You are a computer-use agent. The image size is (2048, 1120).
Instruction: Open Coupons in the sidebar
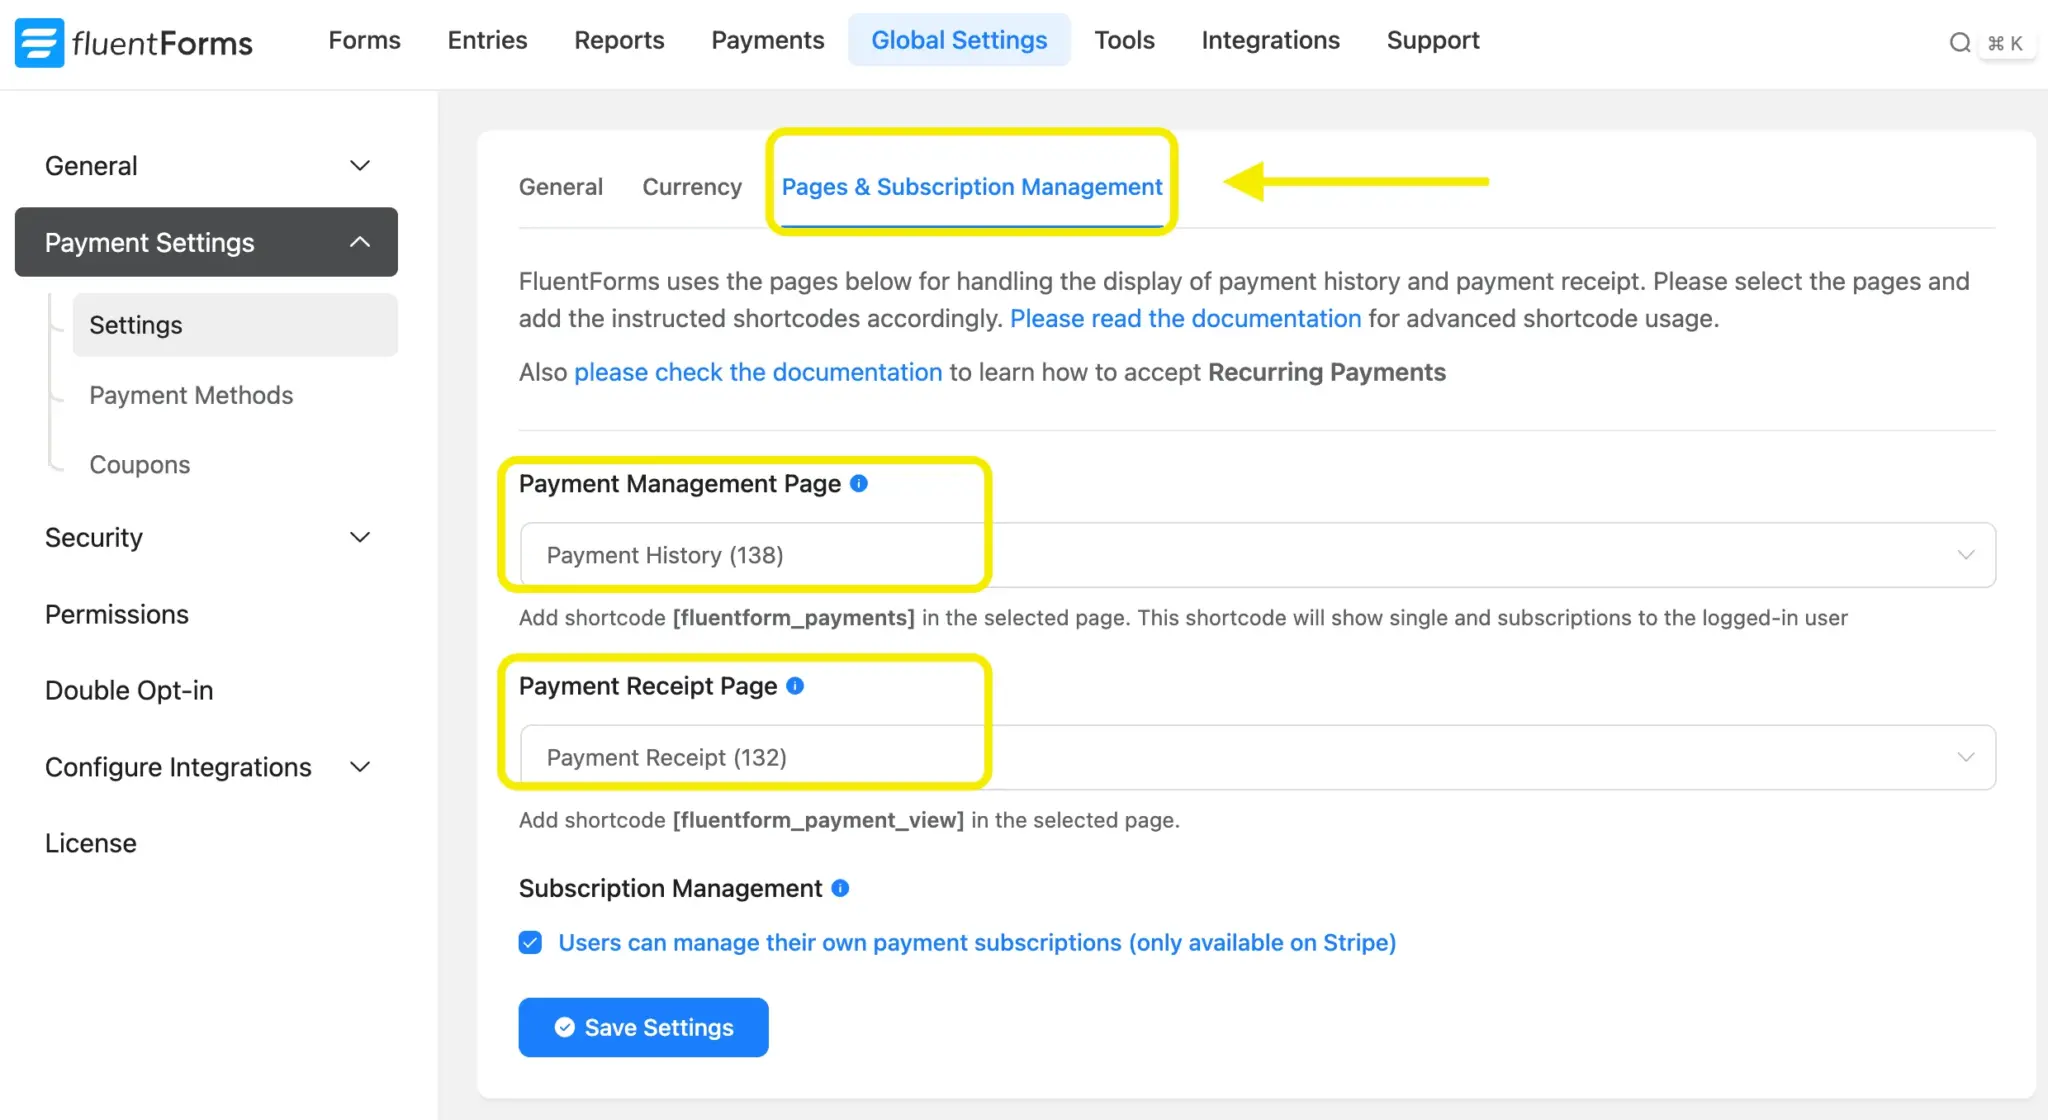[x=139, y=465]
